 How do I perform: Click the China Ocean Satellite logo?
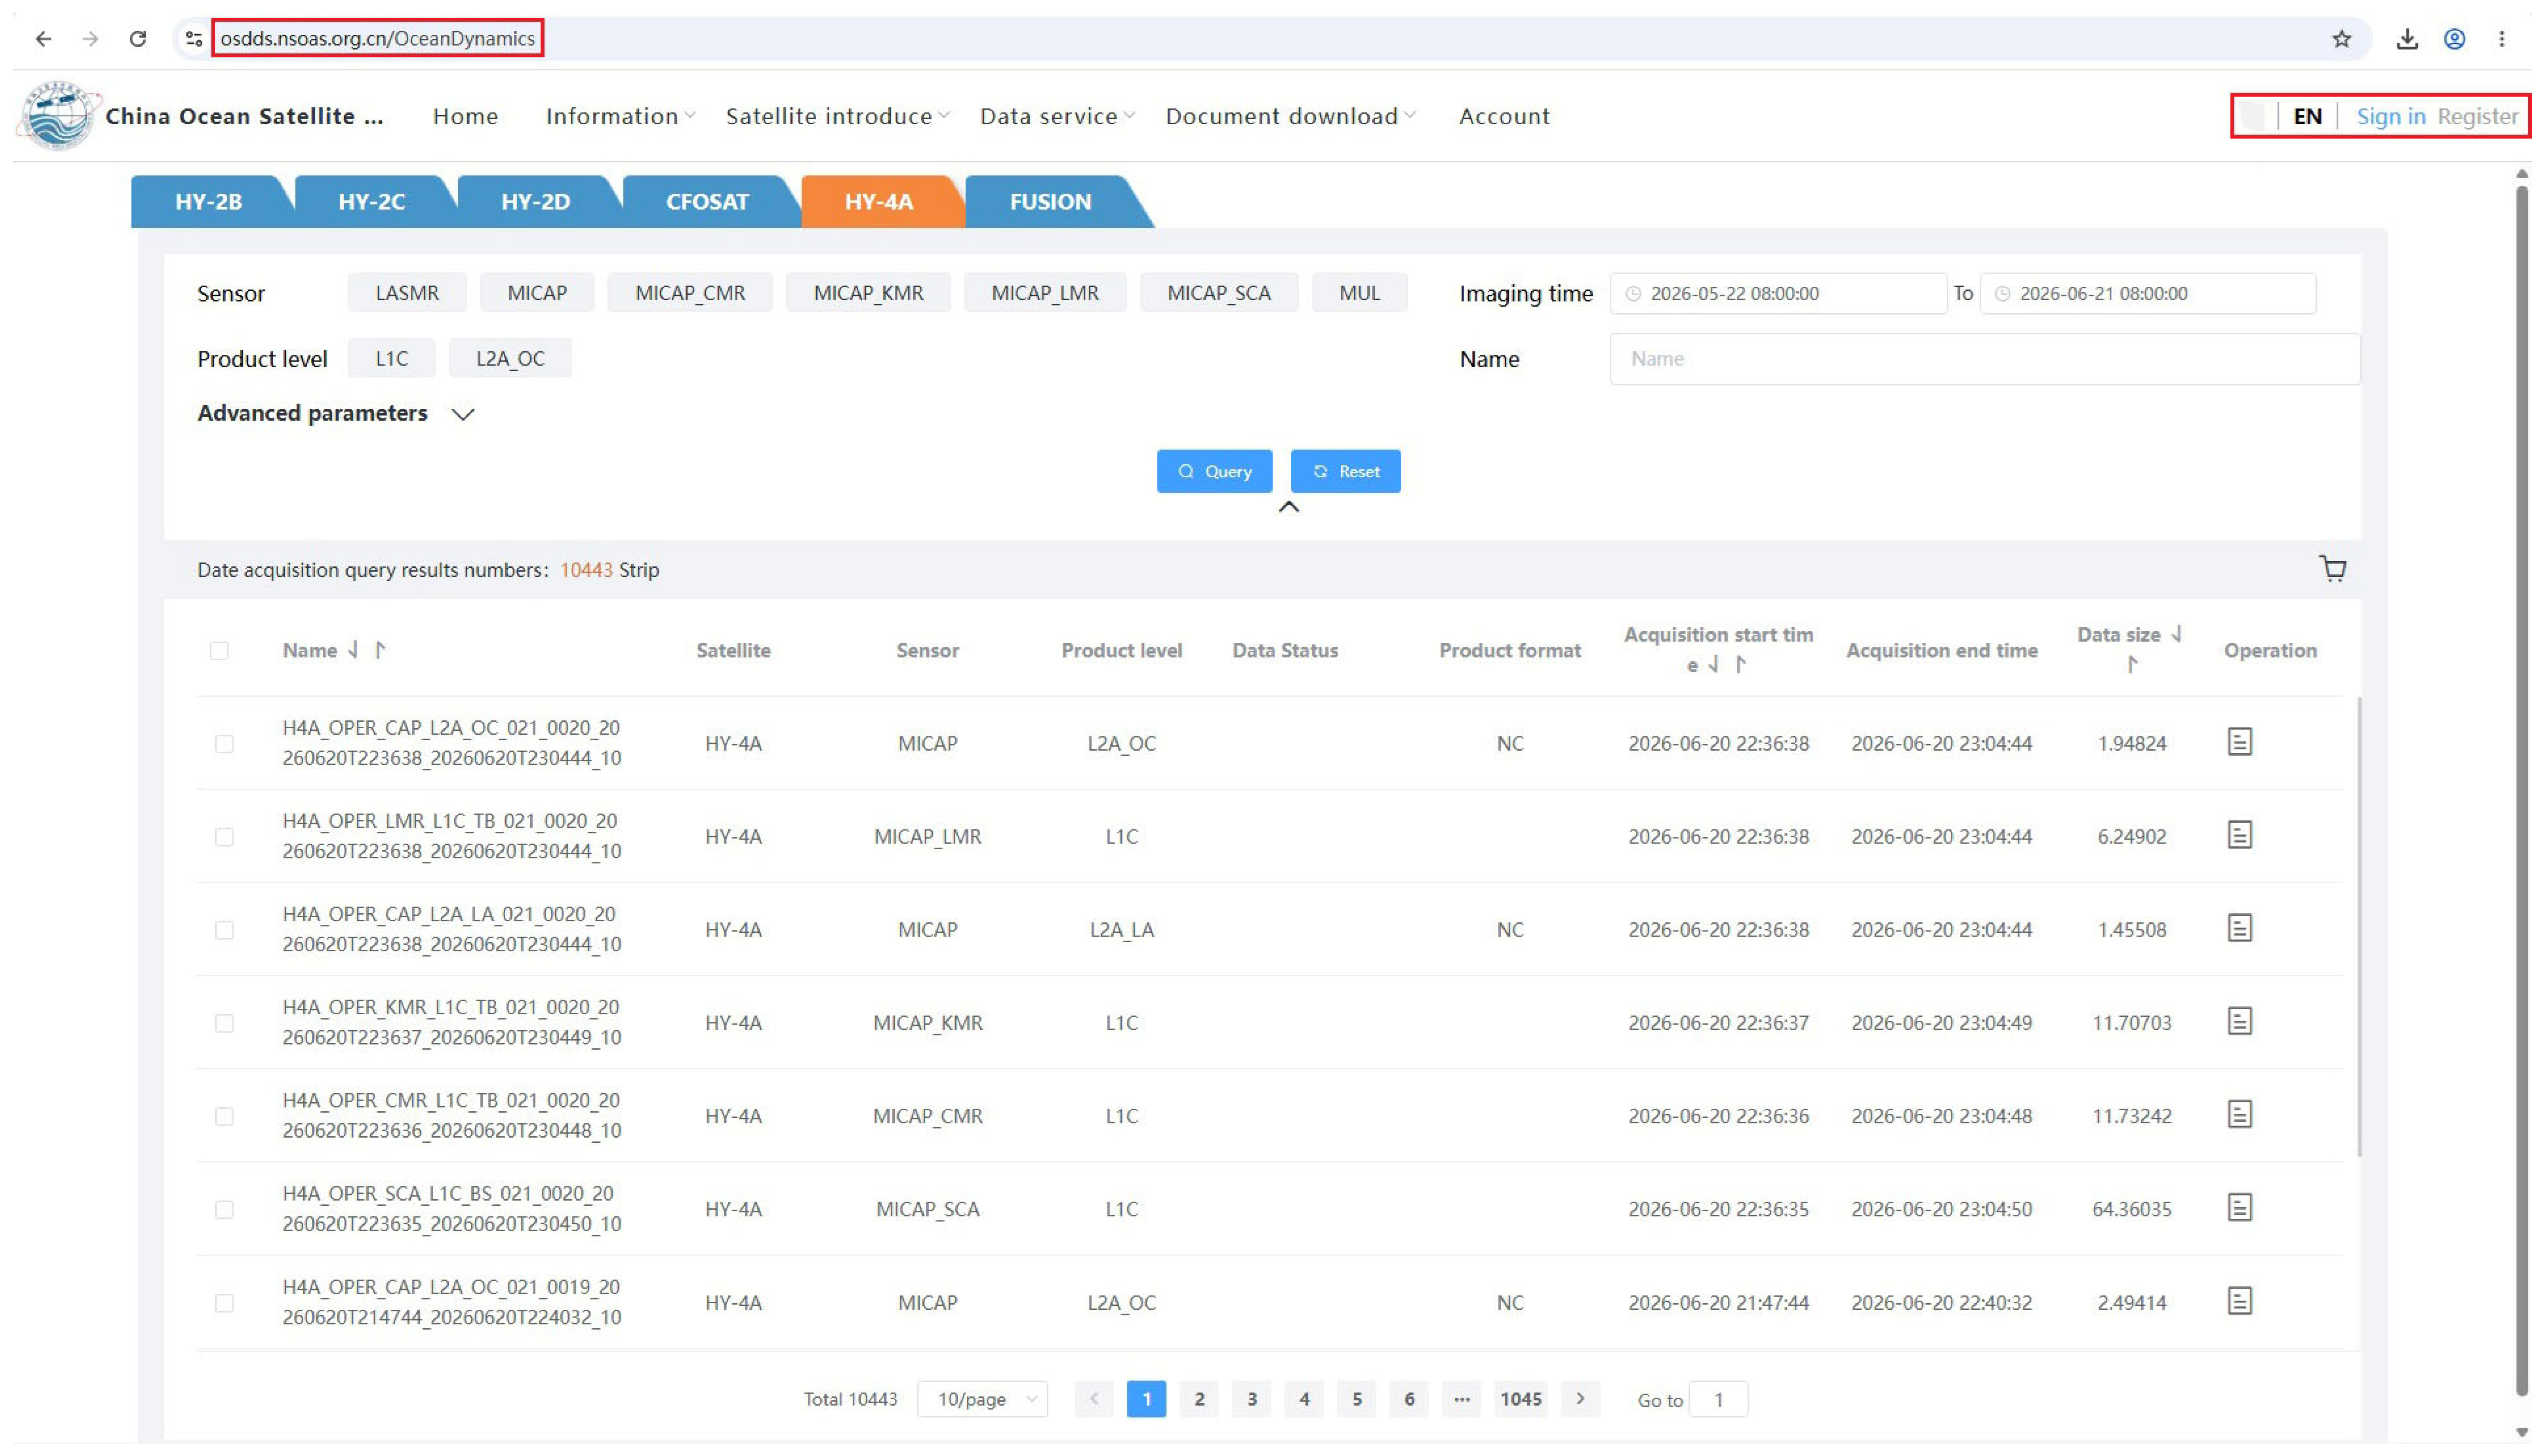(58, 116)
